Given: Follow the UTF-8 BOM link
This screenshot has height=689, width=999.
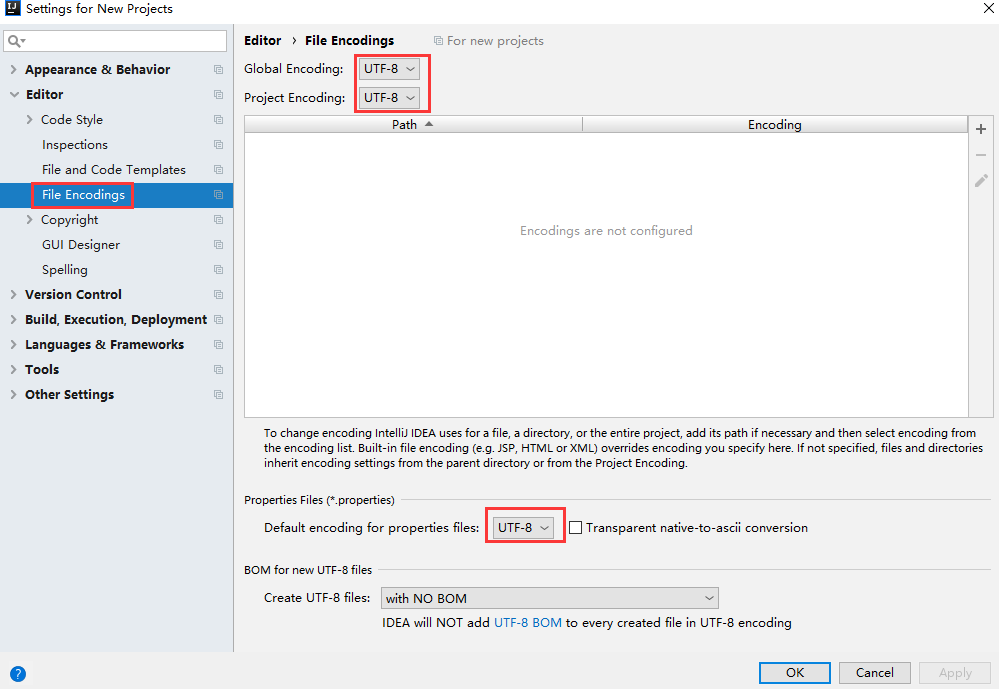Looking at the screenshot, I should point(528,623).
